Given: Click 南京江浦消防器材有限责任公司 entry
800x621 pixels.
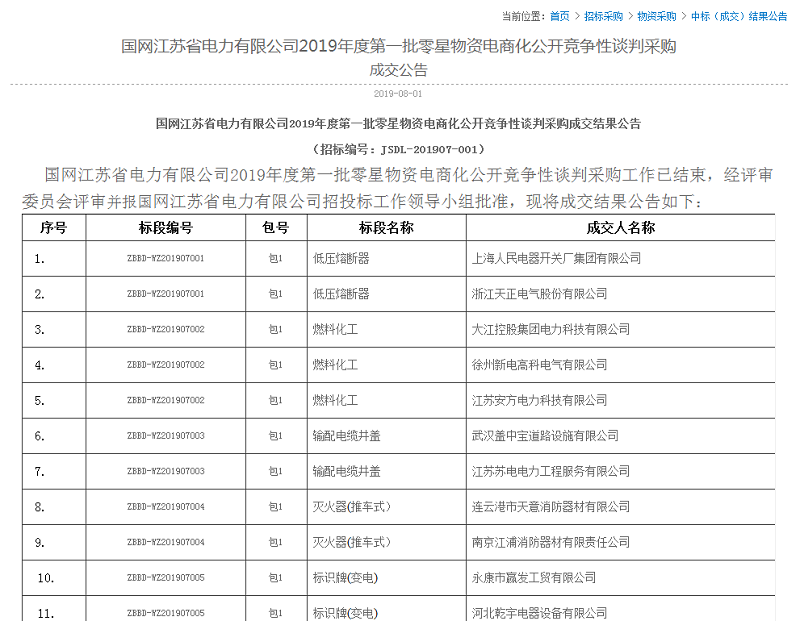Looking at the screenshot, I should pos(550,542).
